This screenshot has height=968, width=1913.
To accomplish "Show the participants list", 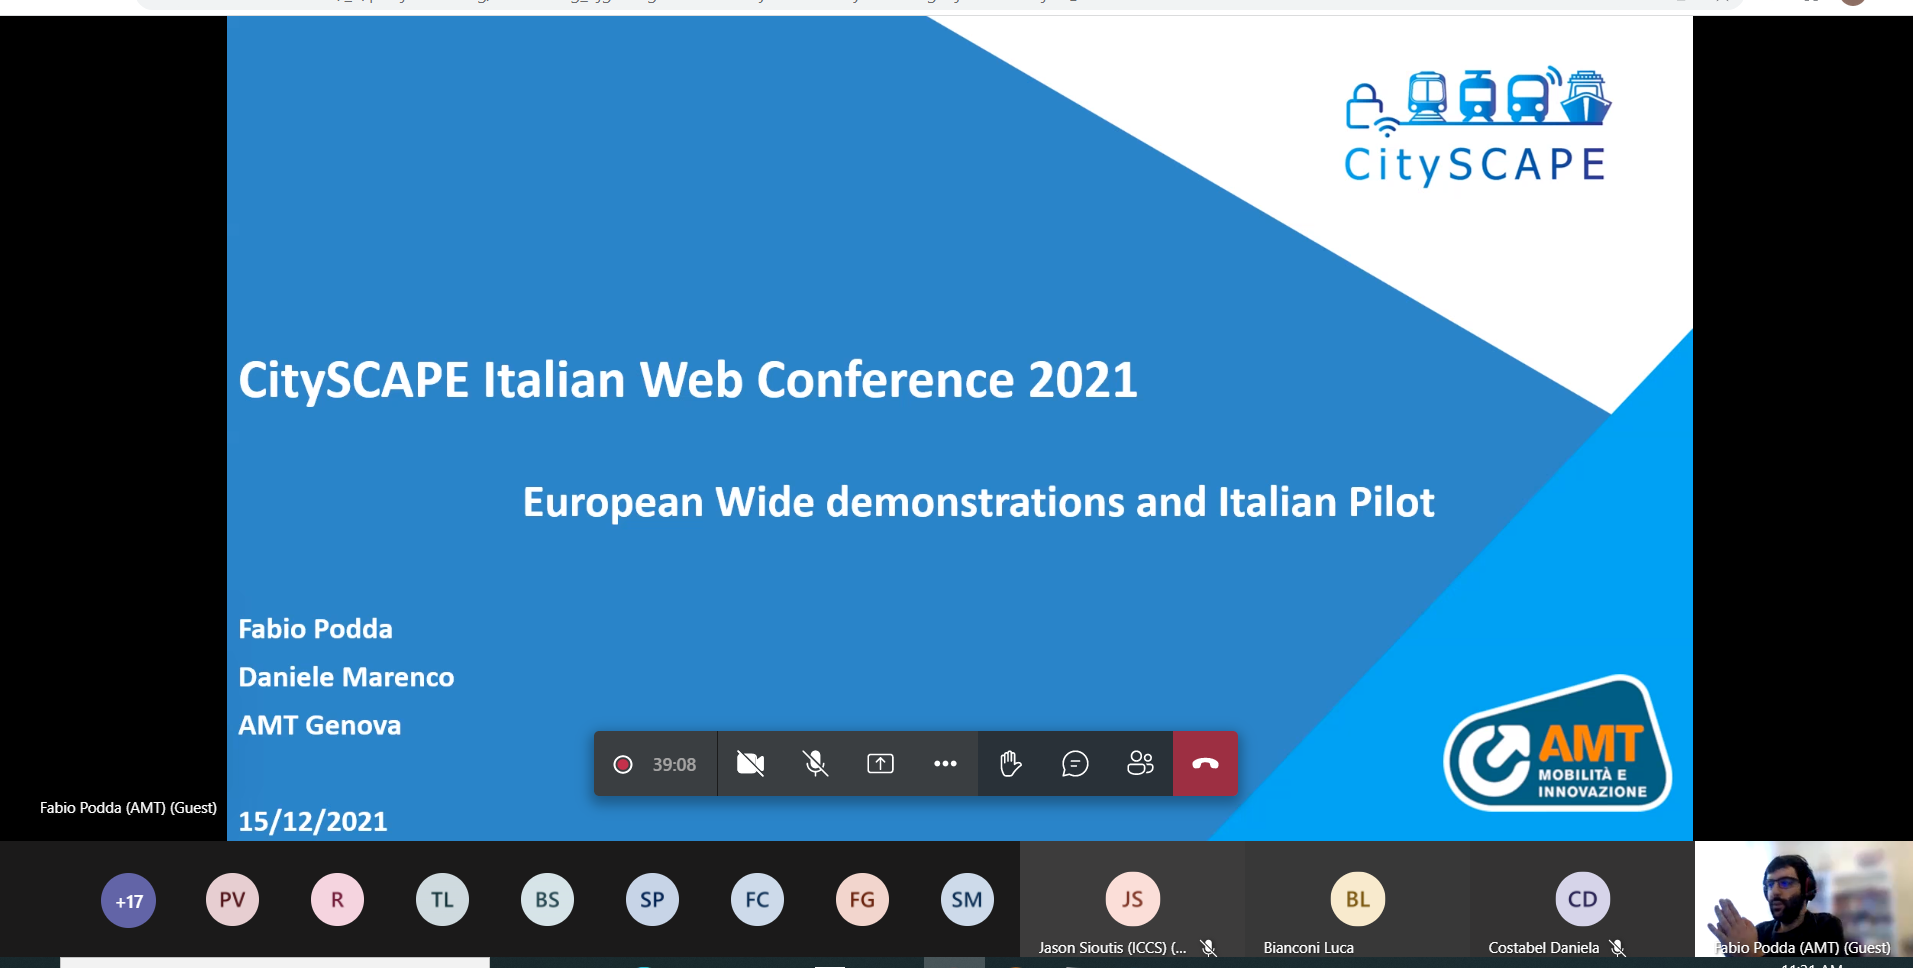I will tap(1140, 764).
